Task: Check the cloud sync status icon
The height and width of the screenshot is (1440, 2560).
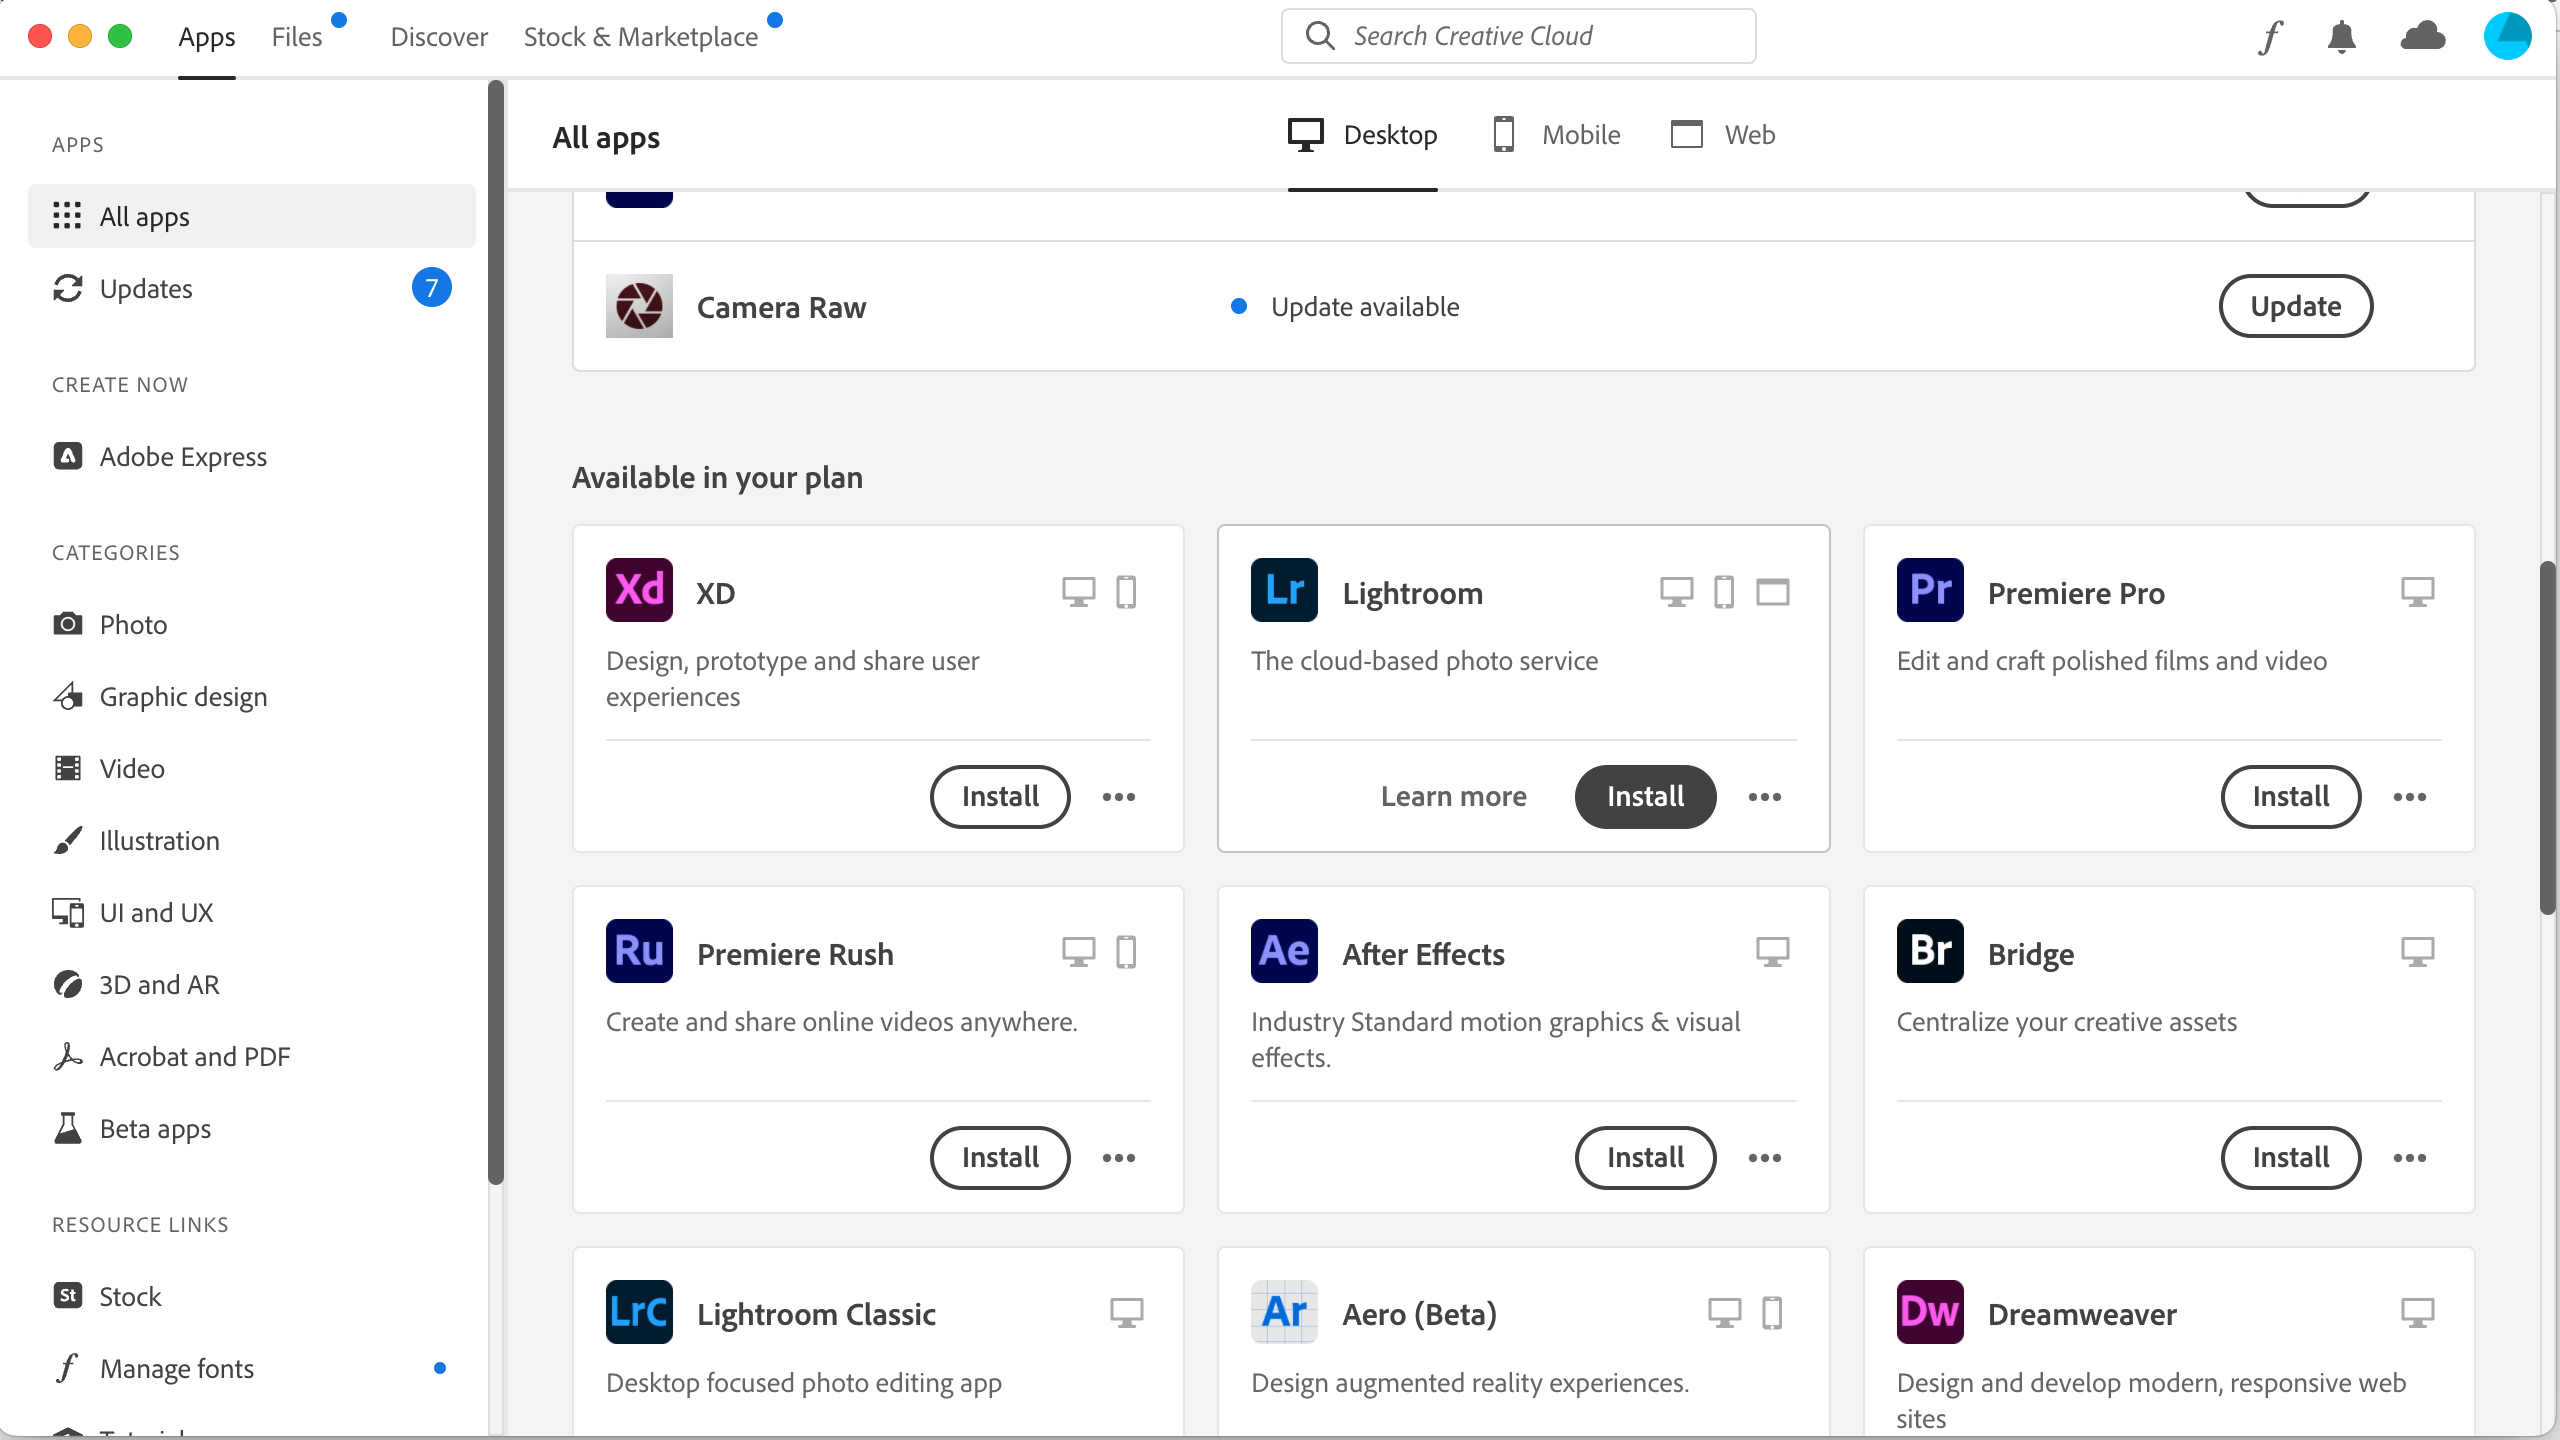Action: 2423,37
